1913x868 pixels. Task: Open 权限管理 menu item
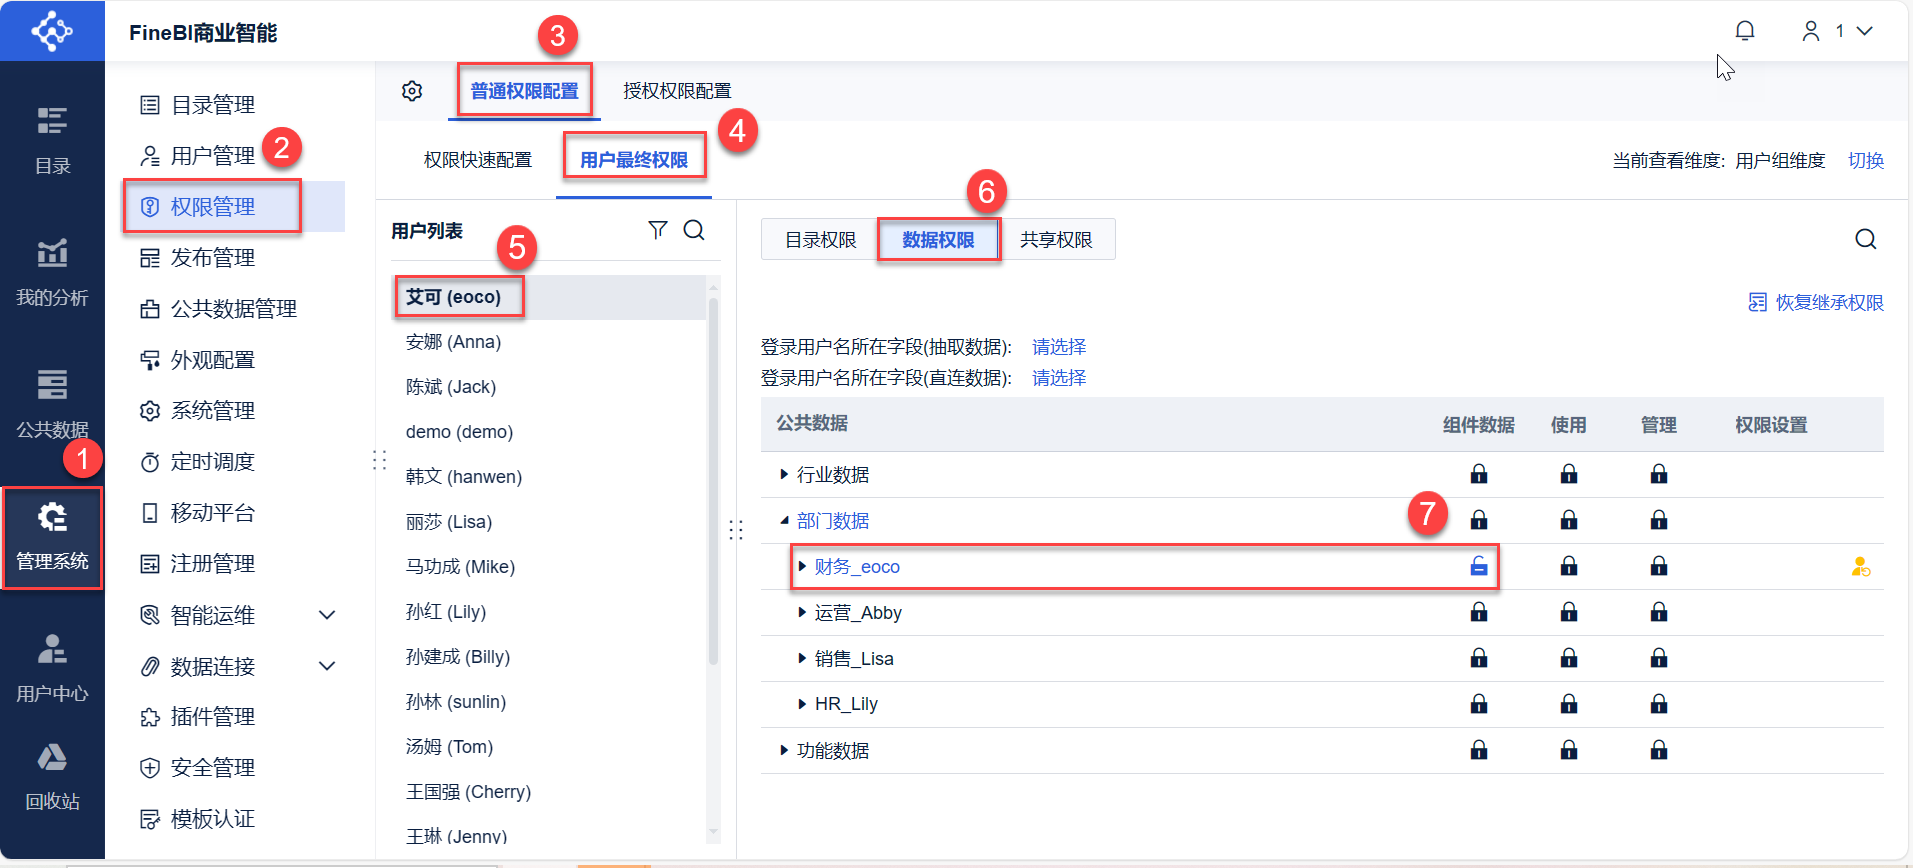pyautogui.click(x=235, y=207)
